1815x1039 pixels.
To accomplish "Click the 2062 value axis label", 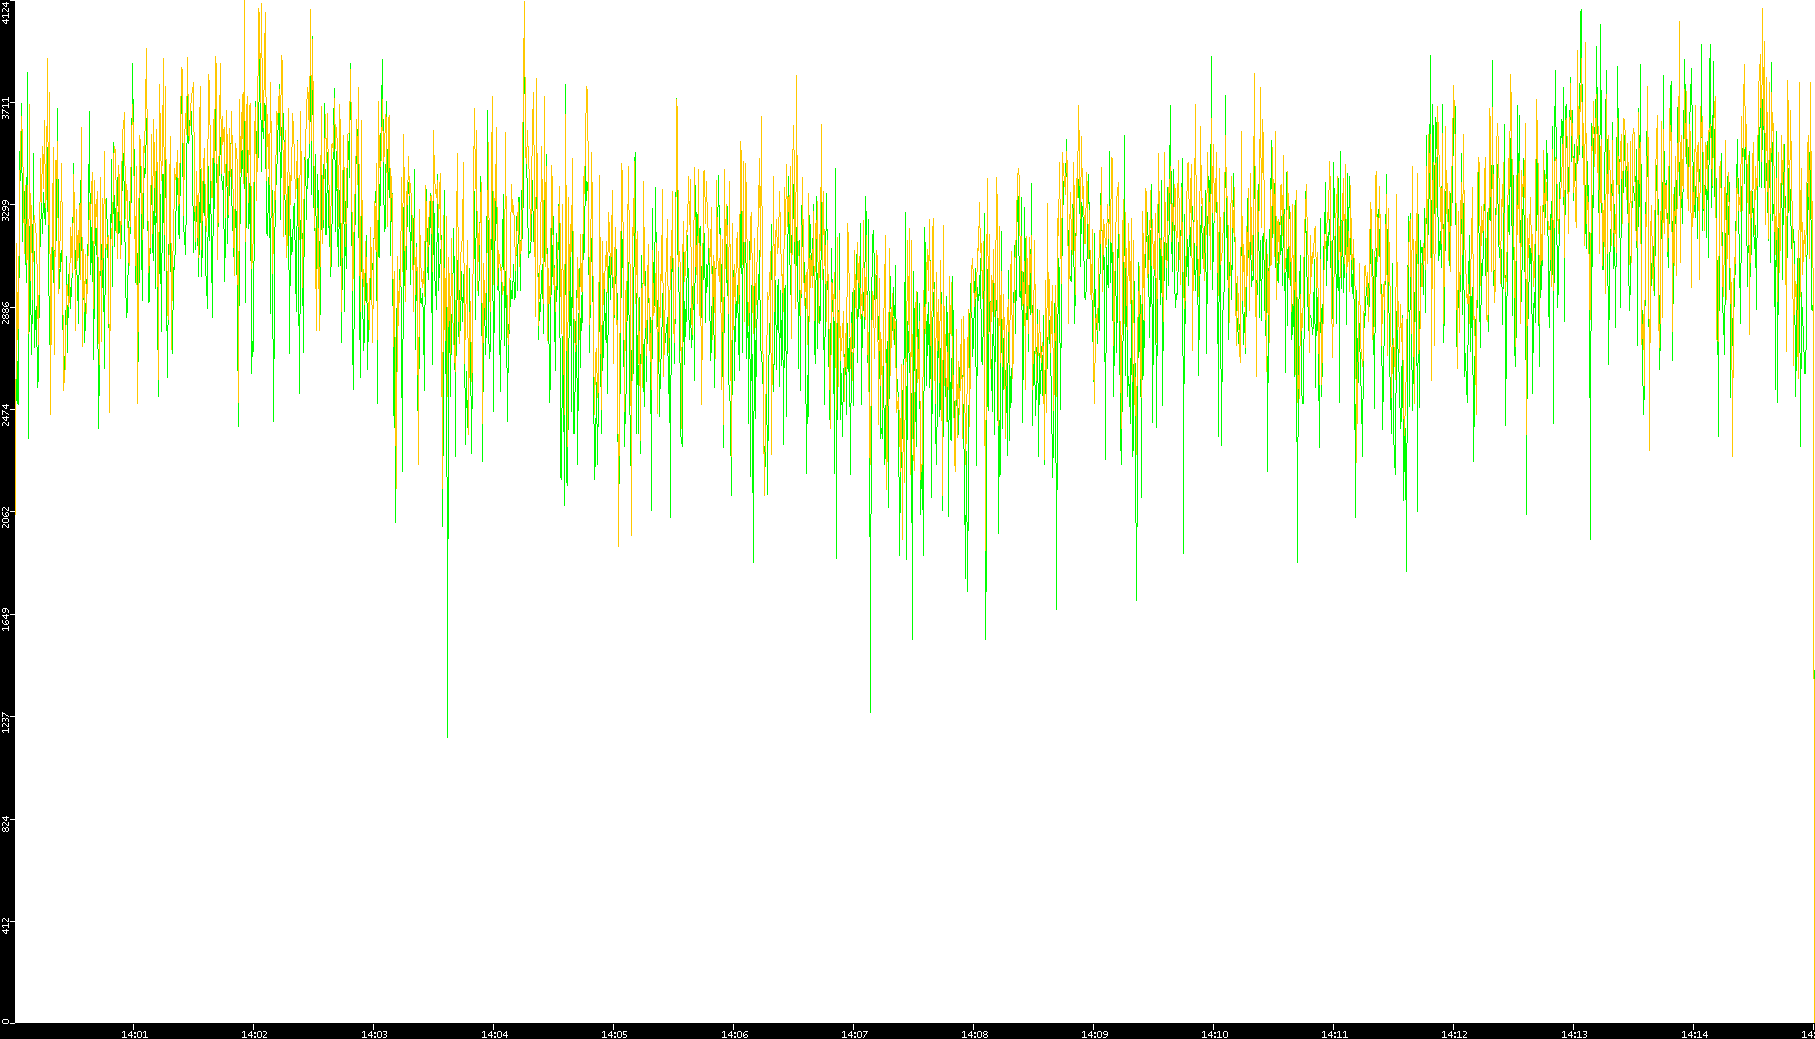I will [7, 517].
